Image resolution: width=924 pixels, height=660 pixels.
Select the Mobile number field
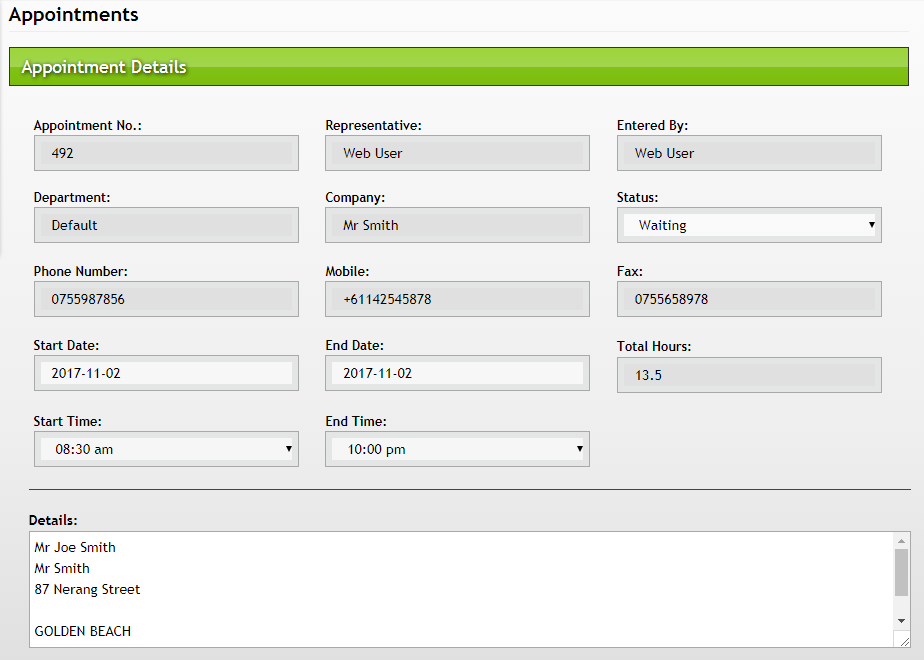(x=457, y=299)
